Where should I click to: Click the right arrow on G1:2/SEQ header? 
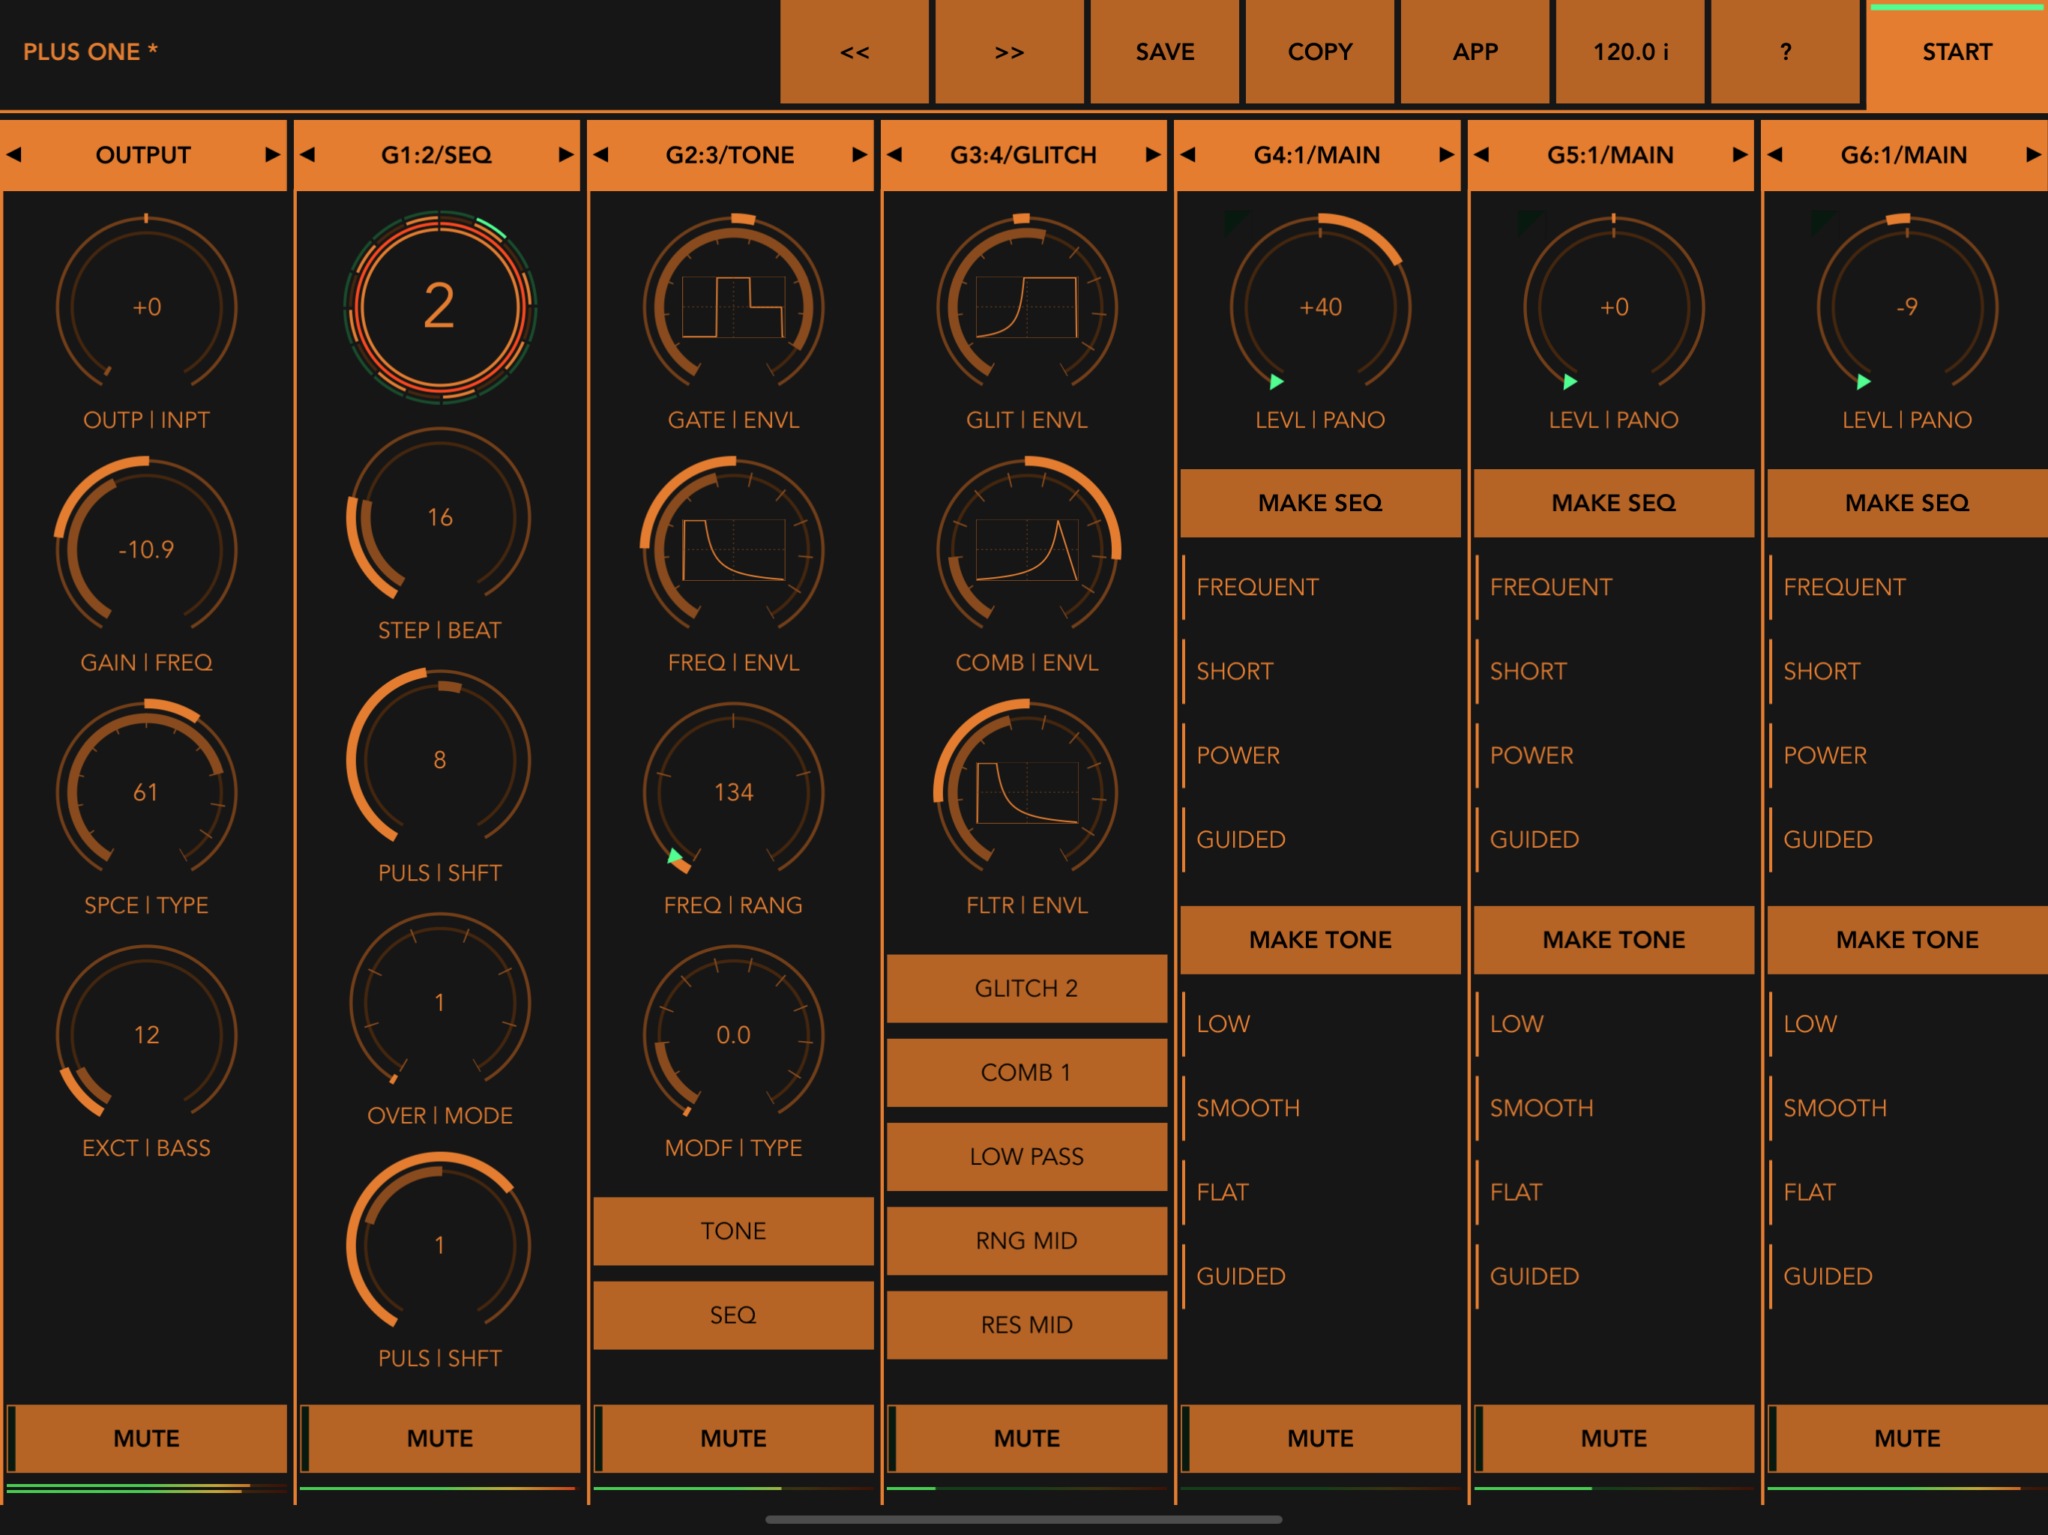pos(566,155)
